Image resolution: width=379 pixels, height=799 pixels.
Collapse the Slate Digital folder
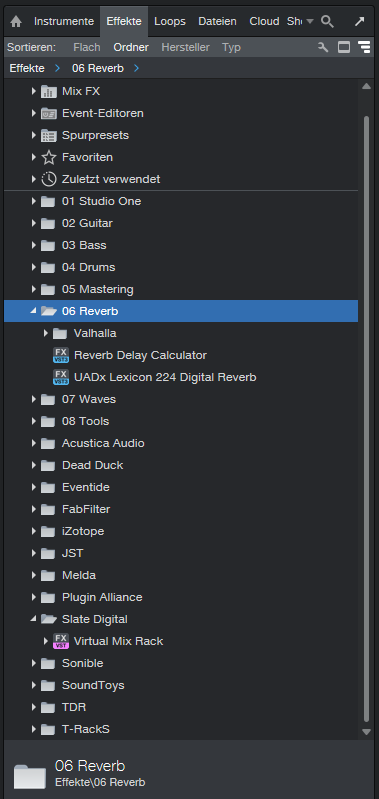pos(34,619)
